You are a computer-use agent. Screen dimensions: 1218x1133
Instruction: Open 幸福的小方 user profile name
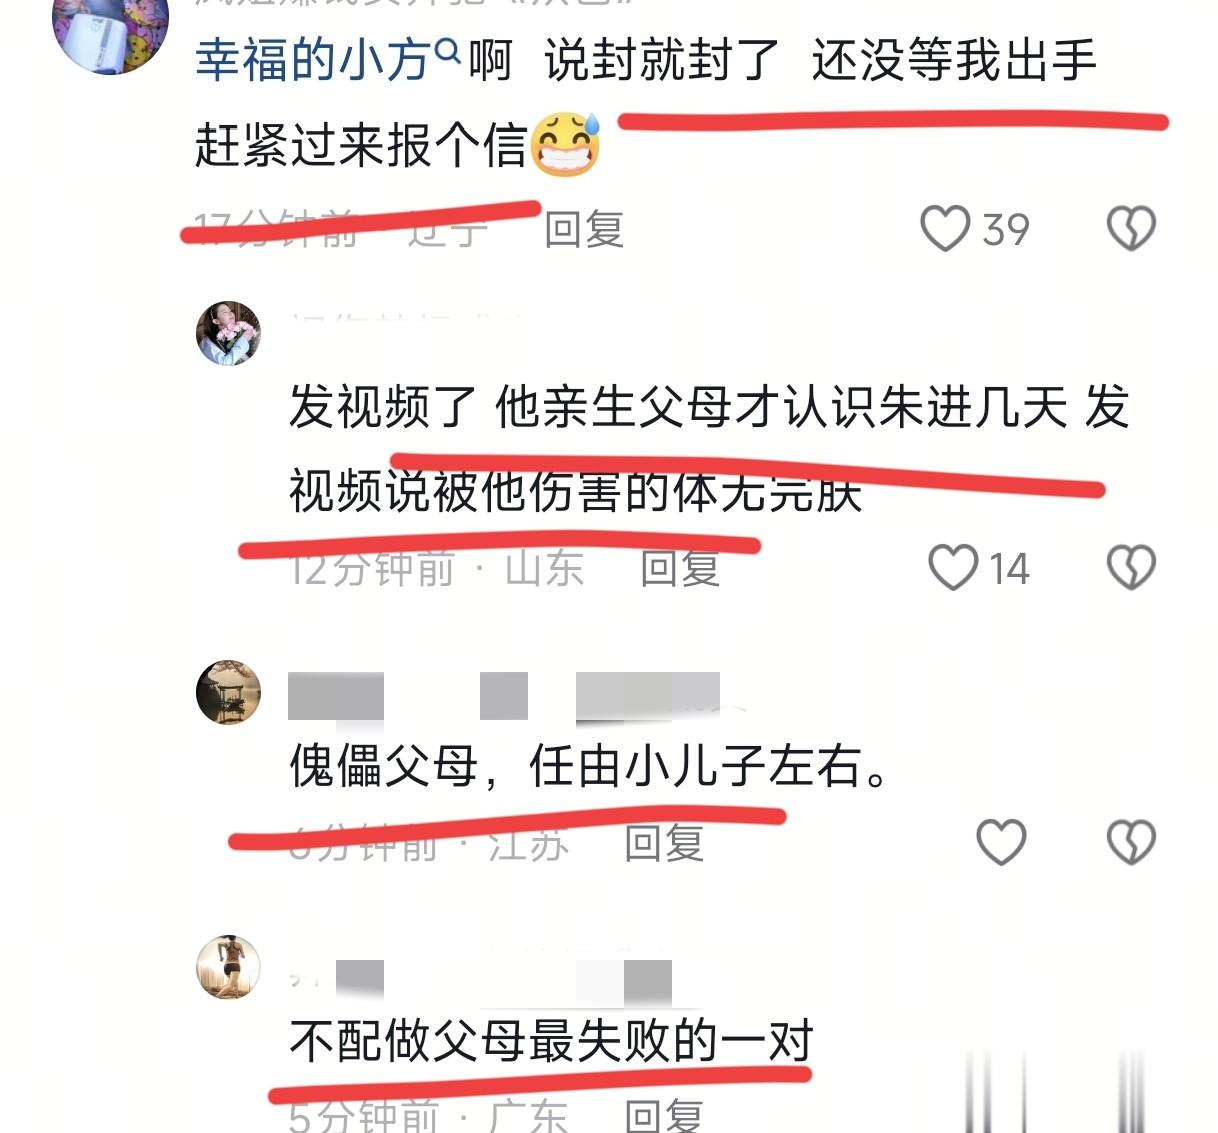[x=313, y=60]
